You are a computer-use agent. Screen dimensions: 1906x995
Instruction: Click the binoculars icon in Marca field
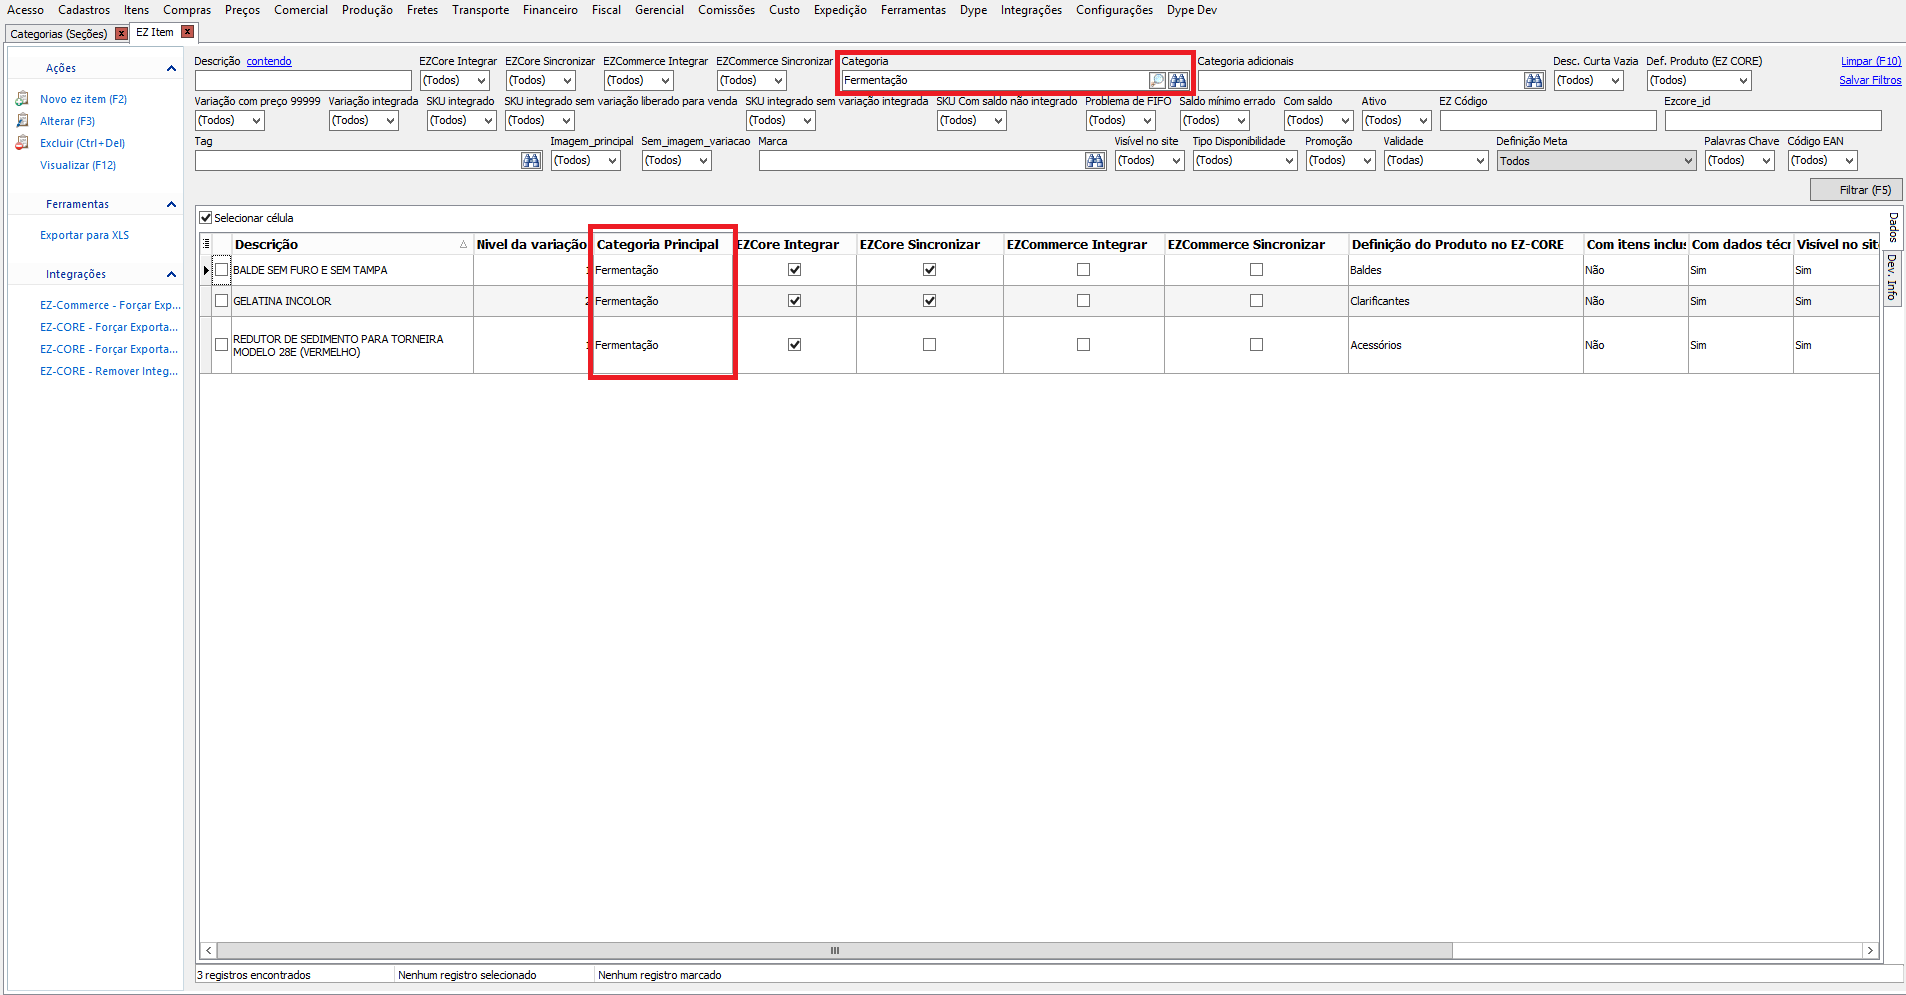tap(1095, 160)
